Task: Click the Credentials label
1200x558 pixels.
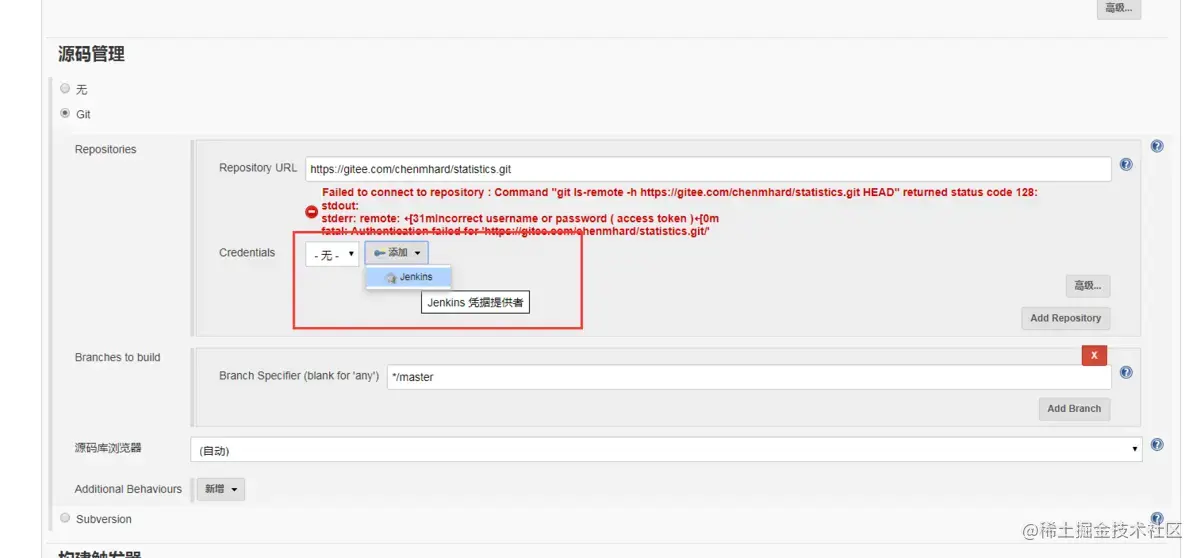Action: (x=247, y=252)
